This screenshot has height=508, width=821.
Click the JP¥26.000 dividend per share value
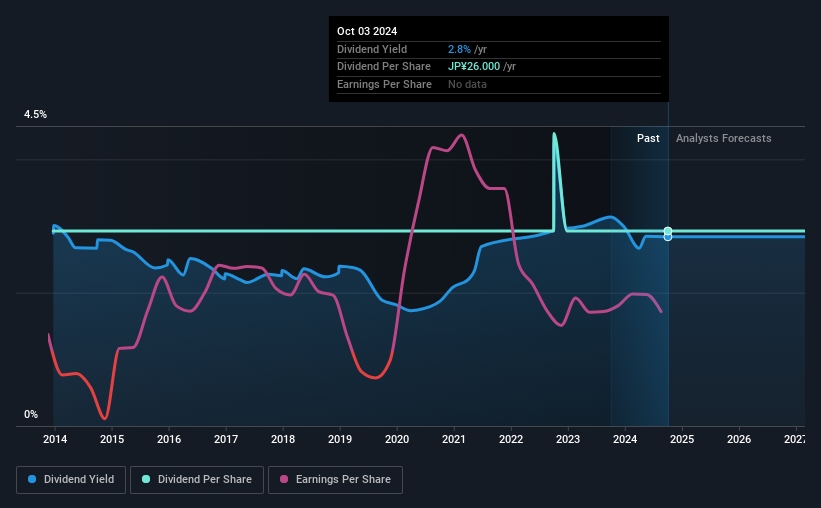pyautogui.click(x=474, y=67)
